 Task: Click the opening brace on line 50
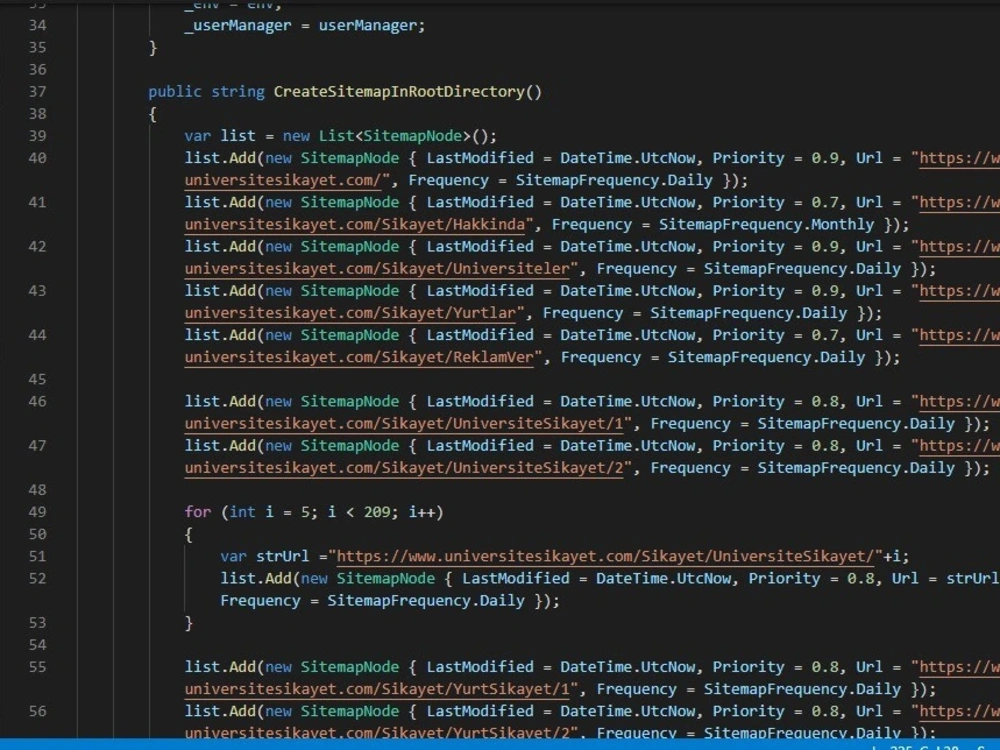pyautogui.click(x=188, y=534)
